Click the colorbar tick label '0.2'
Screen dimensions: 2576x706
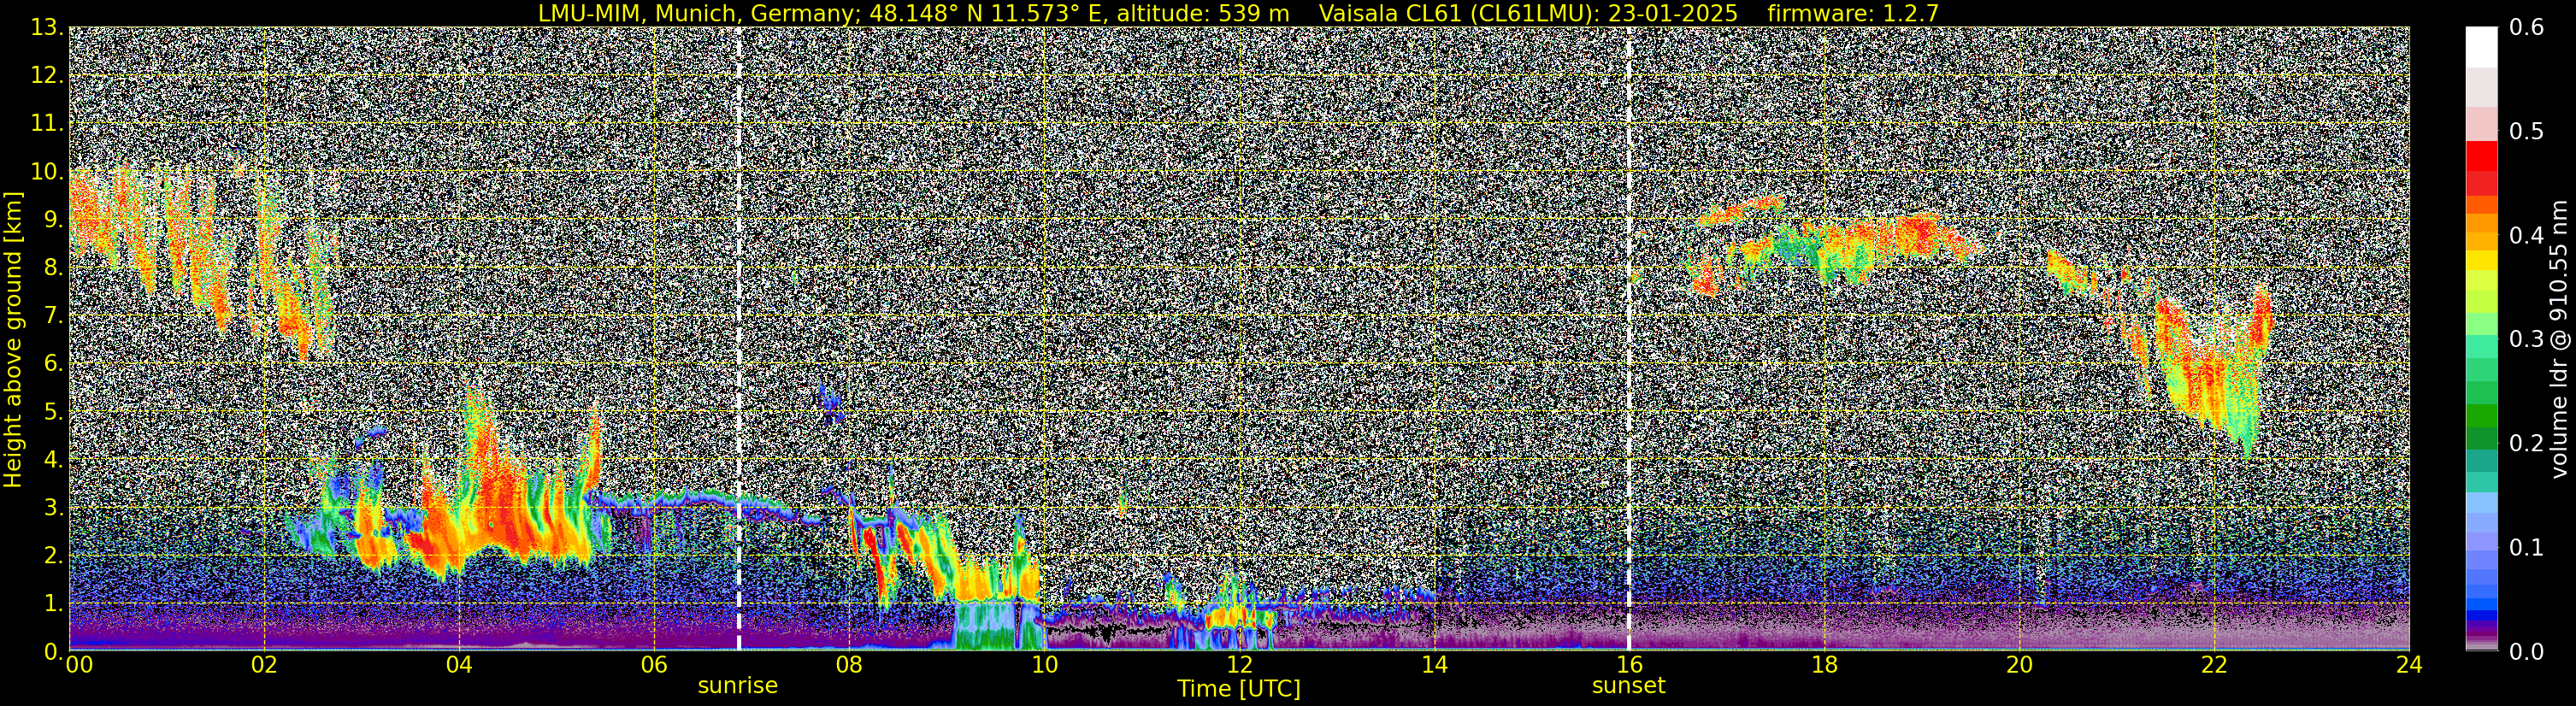pyautogui.click(x=2527, y=444)
